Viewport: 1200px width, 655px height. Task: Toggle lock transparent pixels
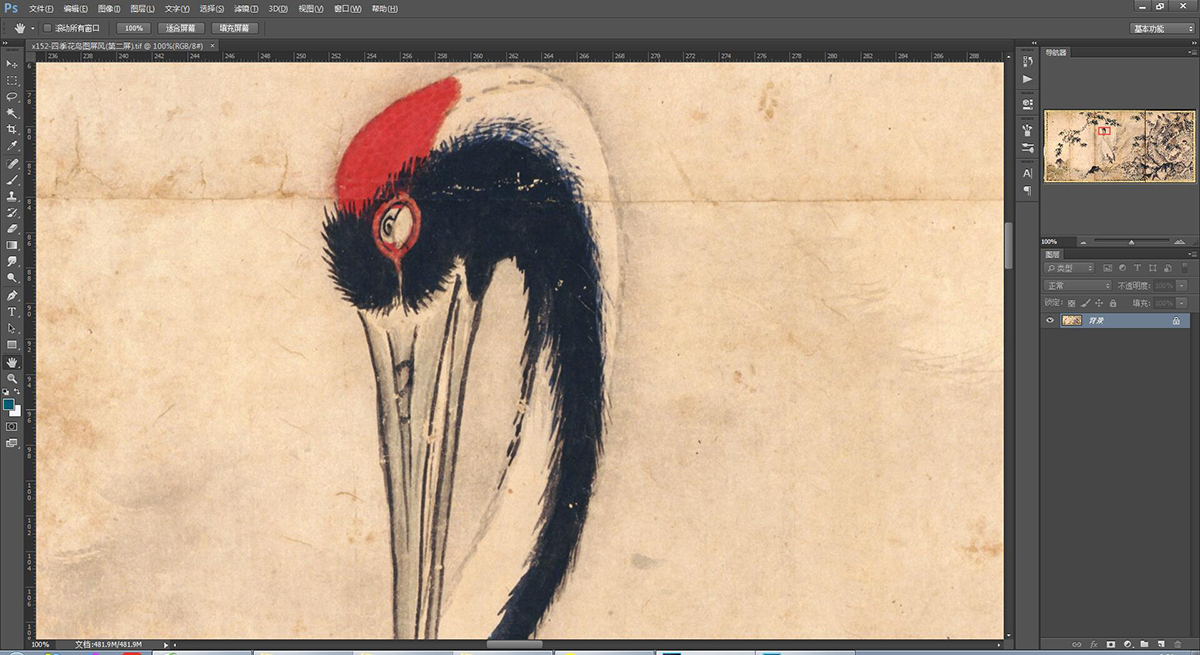click(x=1072, y=303)
